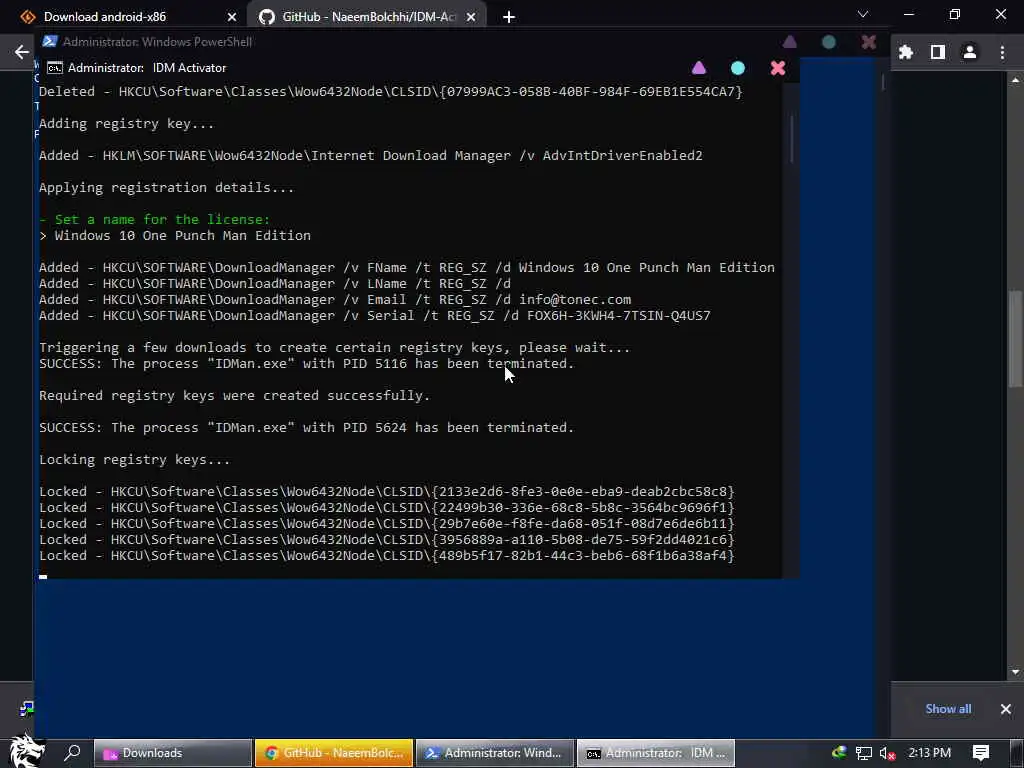Open taskbar search magnifier
The height and width of the screenshot is (768, 1024).
coord(72,752)
